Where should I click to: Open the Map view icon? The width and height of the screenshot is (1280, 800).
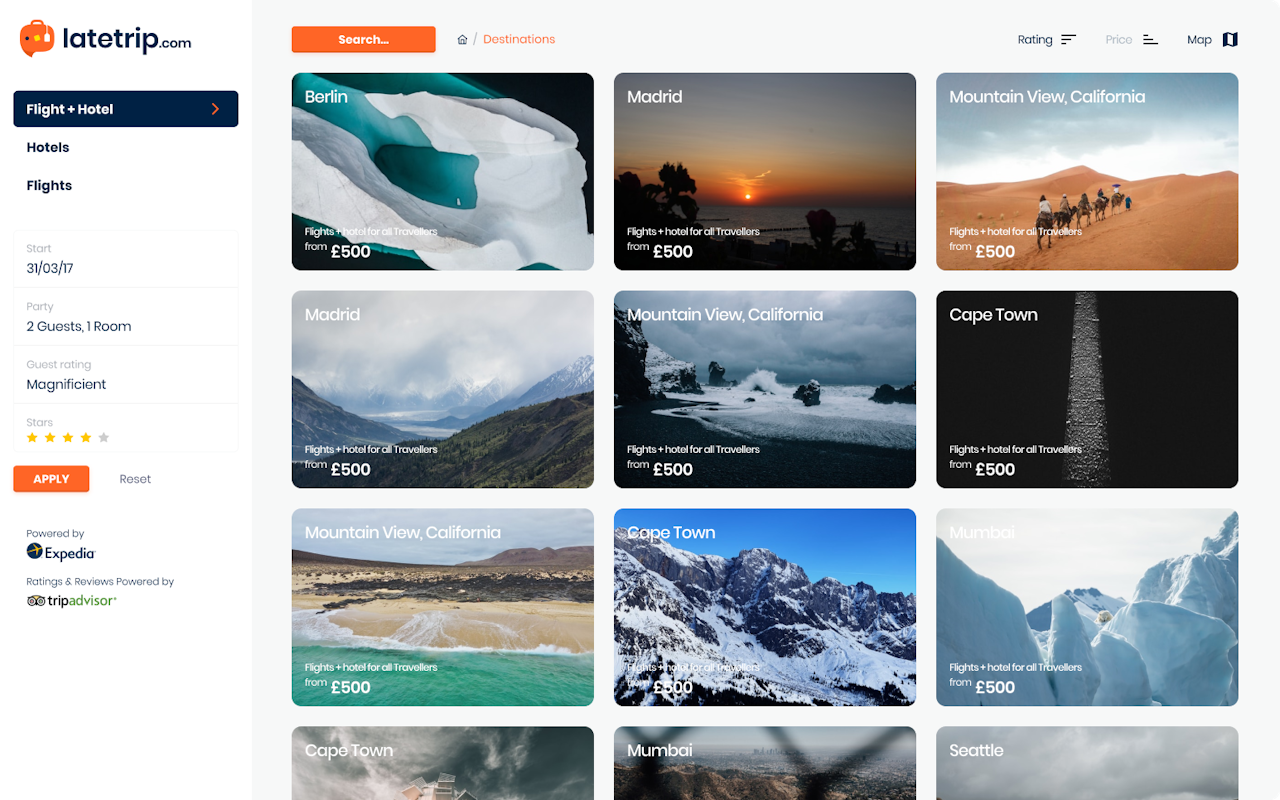pos(1230,40)
